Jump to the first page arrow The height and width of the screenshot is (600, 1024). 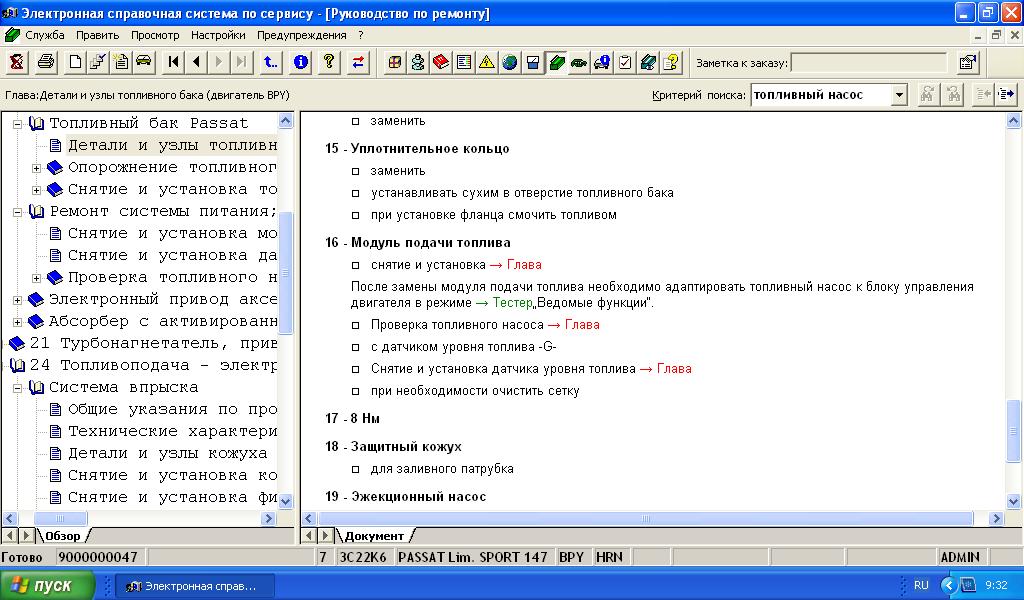pos(173,62)
